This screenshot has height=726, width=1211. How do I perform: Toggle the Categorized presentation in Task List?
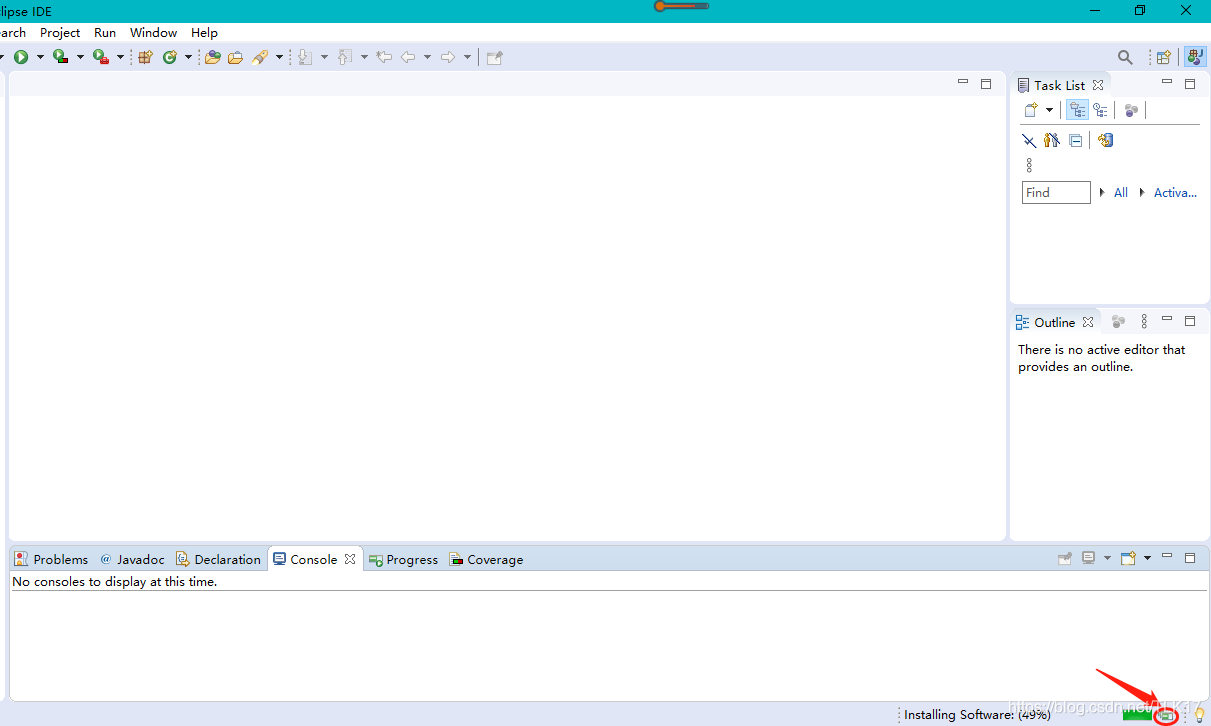click(x=1077, y=110)
